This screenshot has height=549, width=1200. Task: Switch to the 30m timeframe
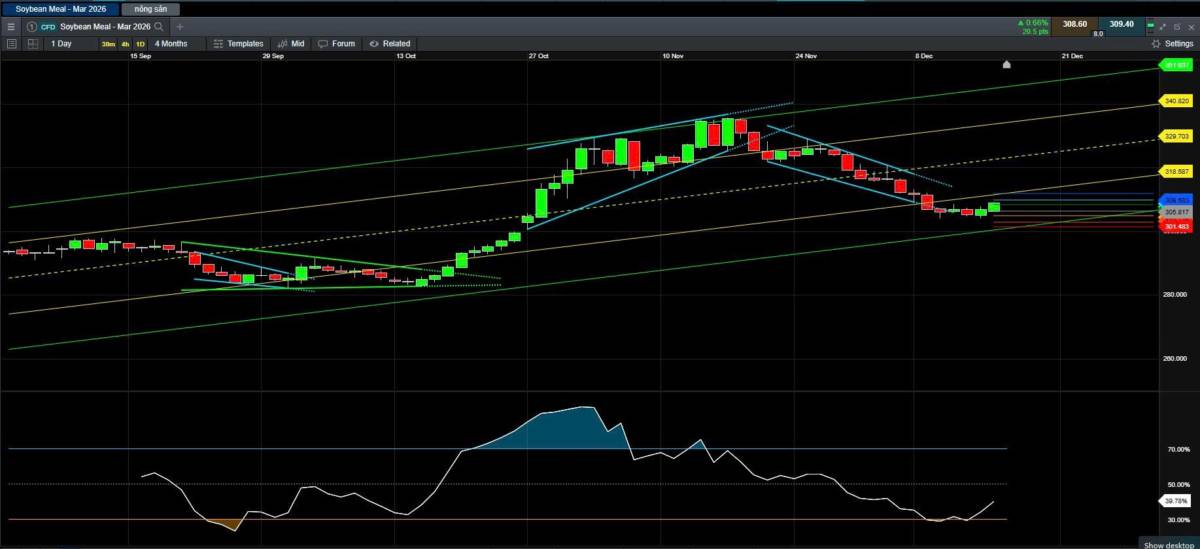108,44
